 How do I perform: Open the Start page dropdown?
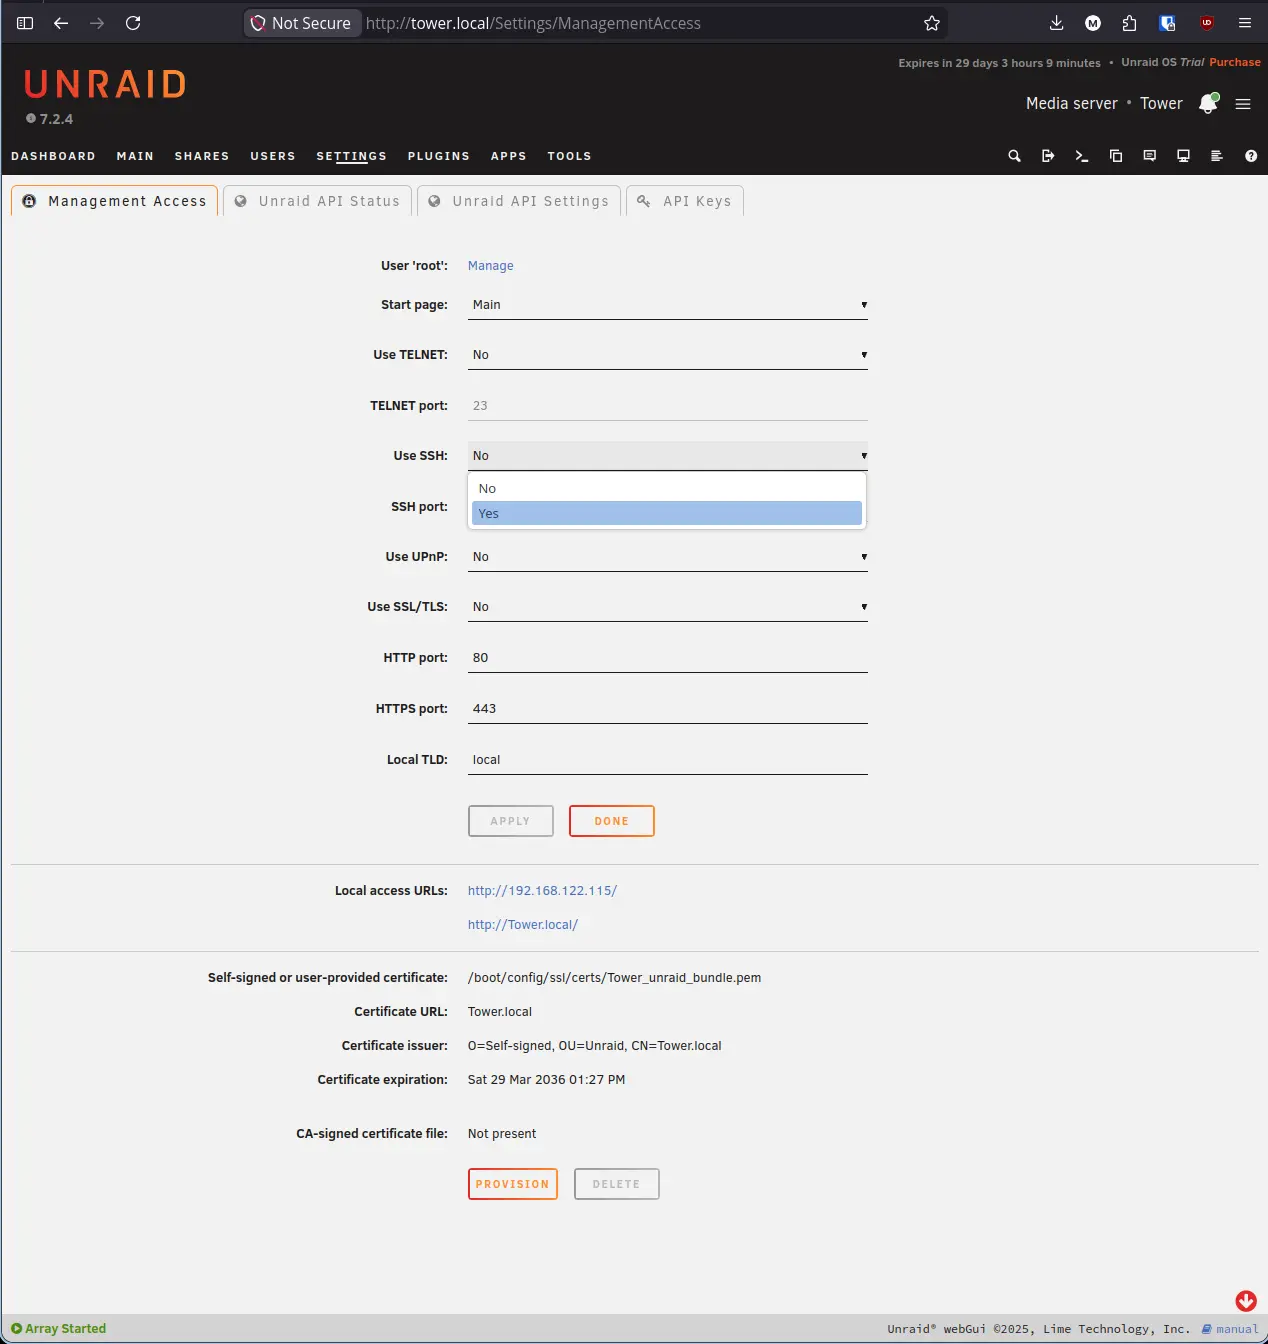coord(668,305)
